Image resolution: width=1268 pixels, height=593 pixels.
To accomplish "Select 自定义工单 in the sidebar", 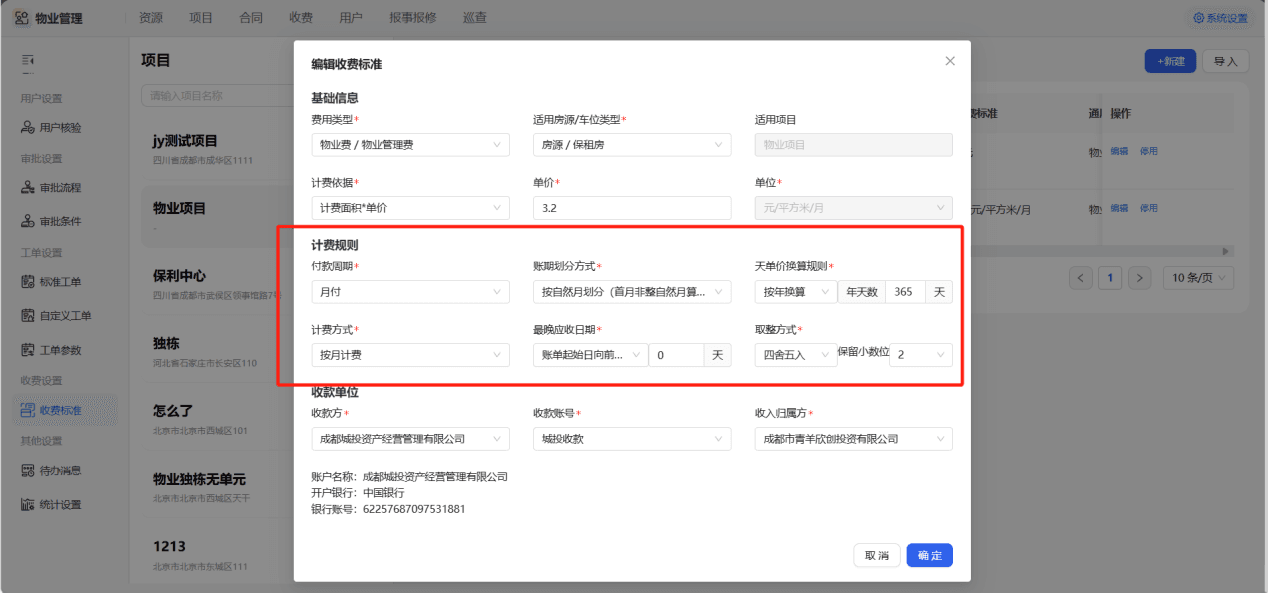I will [x=66, y=316].
